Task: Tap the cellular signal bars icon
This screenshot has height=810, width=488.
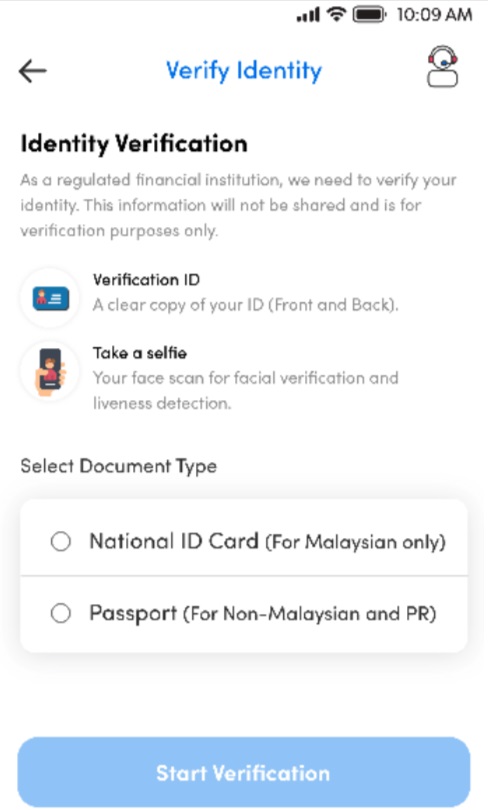Action: (x=308, y=15)
